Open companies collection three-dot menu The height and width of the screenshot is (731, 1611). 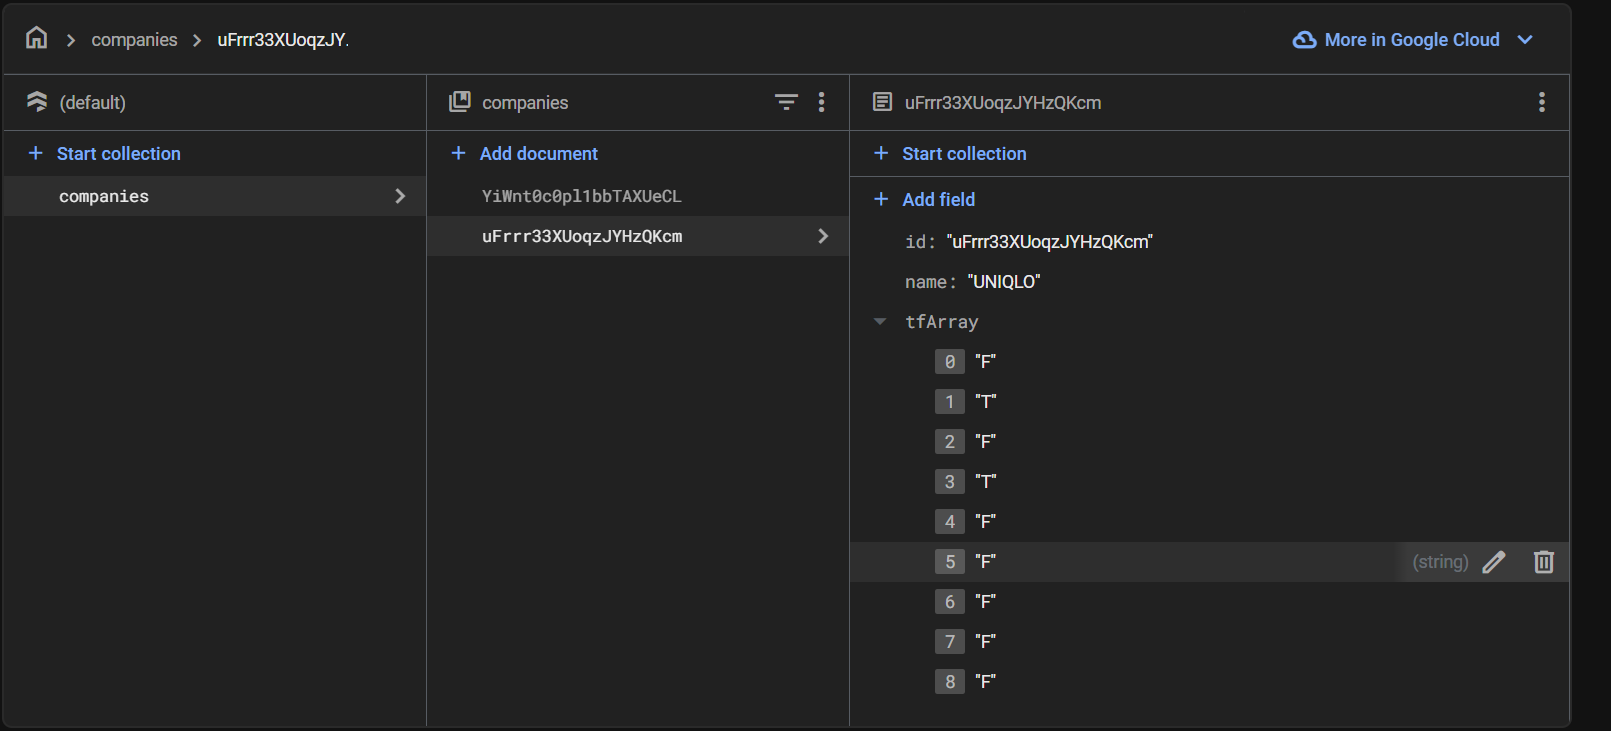(821, 102)
